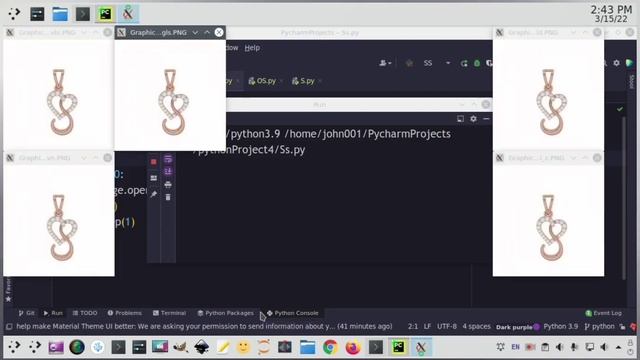The width and height of the screenshot is (640, 360).
Task: Open the Git tool window
Action: click(x=27, y=313)
